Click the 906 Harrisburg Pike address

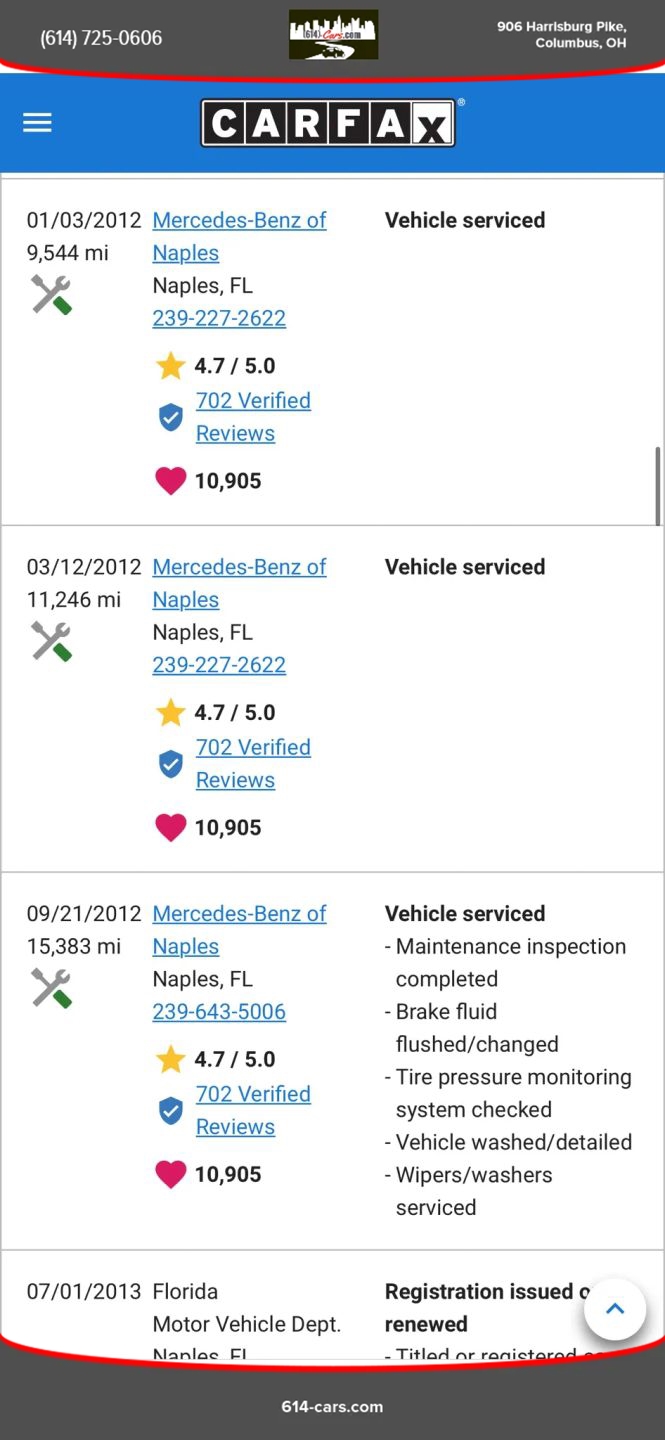pyautogui.click(x=561, y=35)
